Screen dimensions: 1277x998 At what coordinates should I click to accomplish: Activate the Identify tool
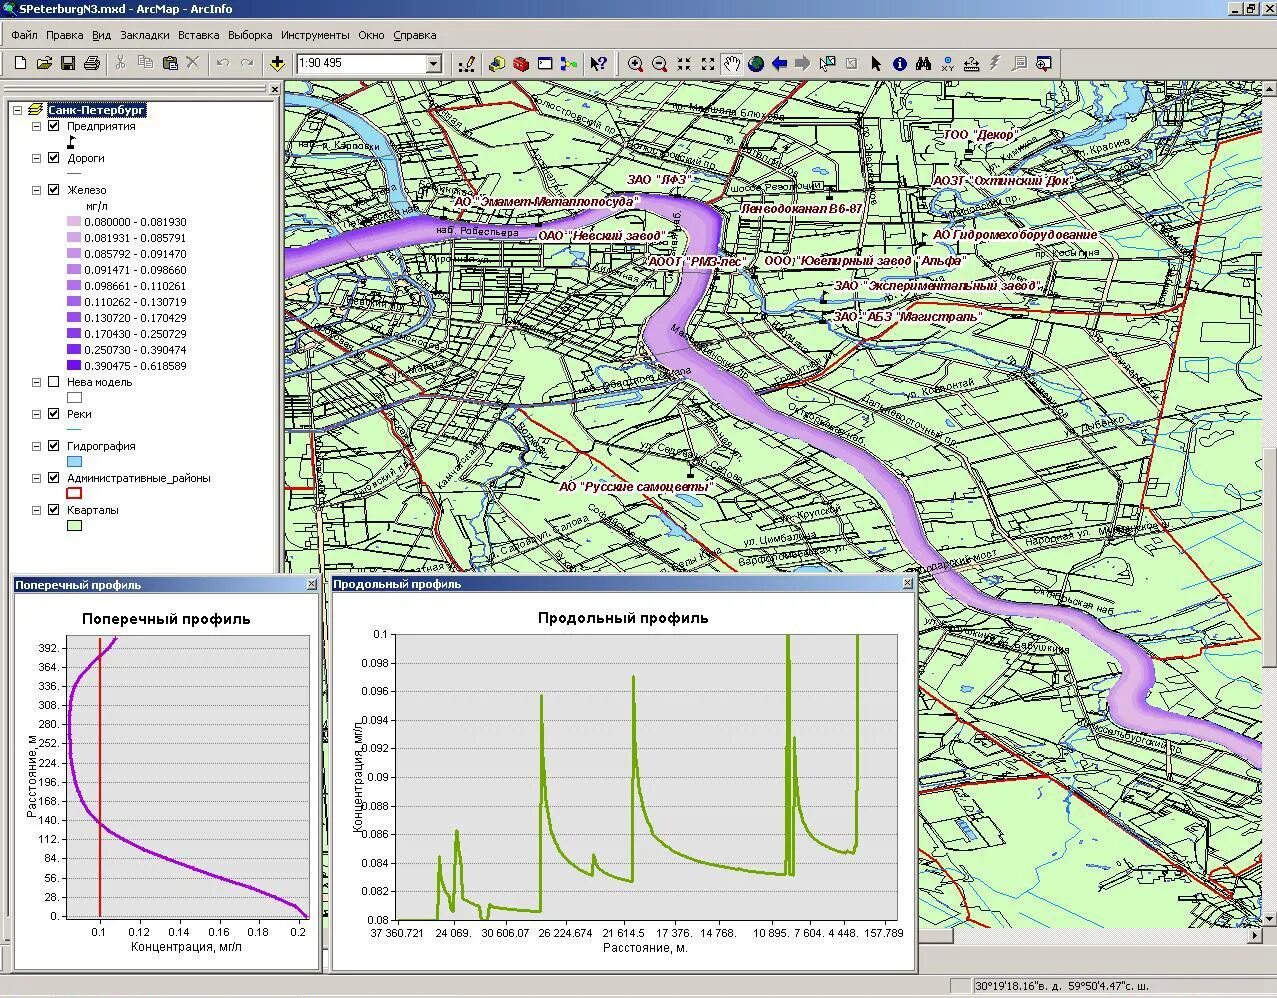click(x=900, y=63)
